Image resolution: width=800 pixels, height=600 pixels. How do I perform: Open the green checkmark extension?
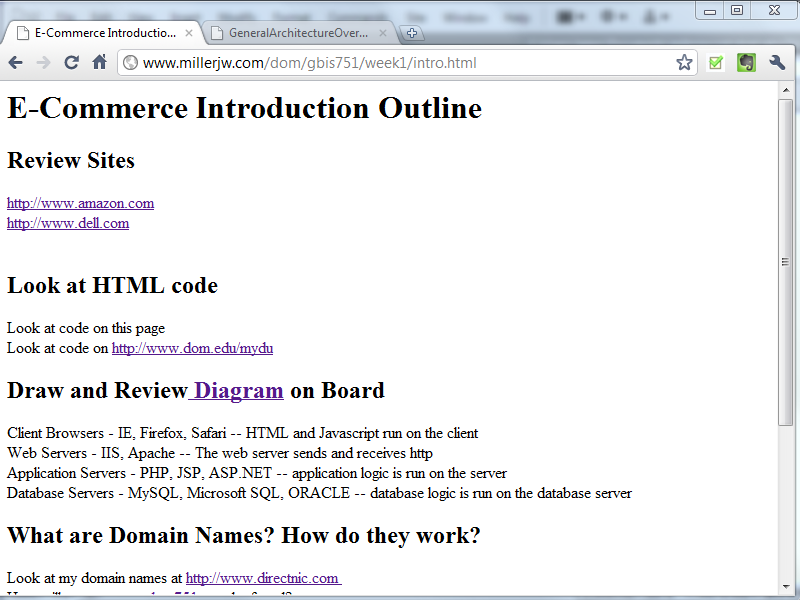[716, 63]
